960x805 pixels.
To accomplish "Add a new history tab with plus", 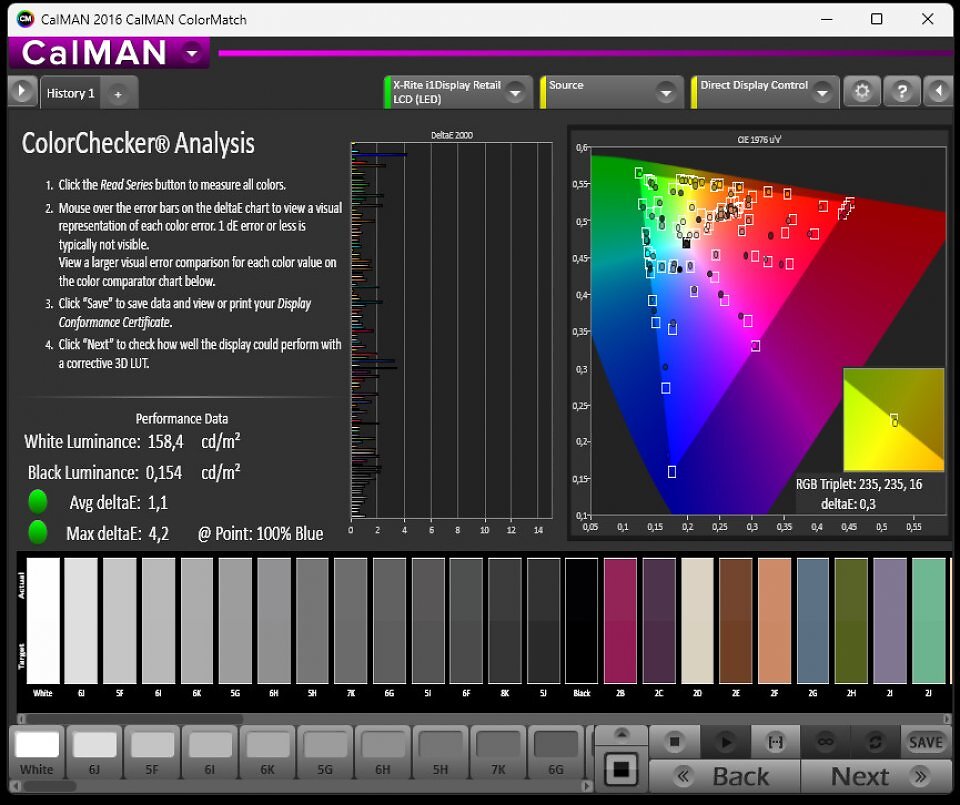I will [118, 94].
